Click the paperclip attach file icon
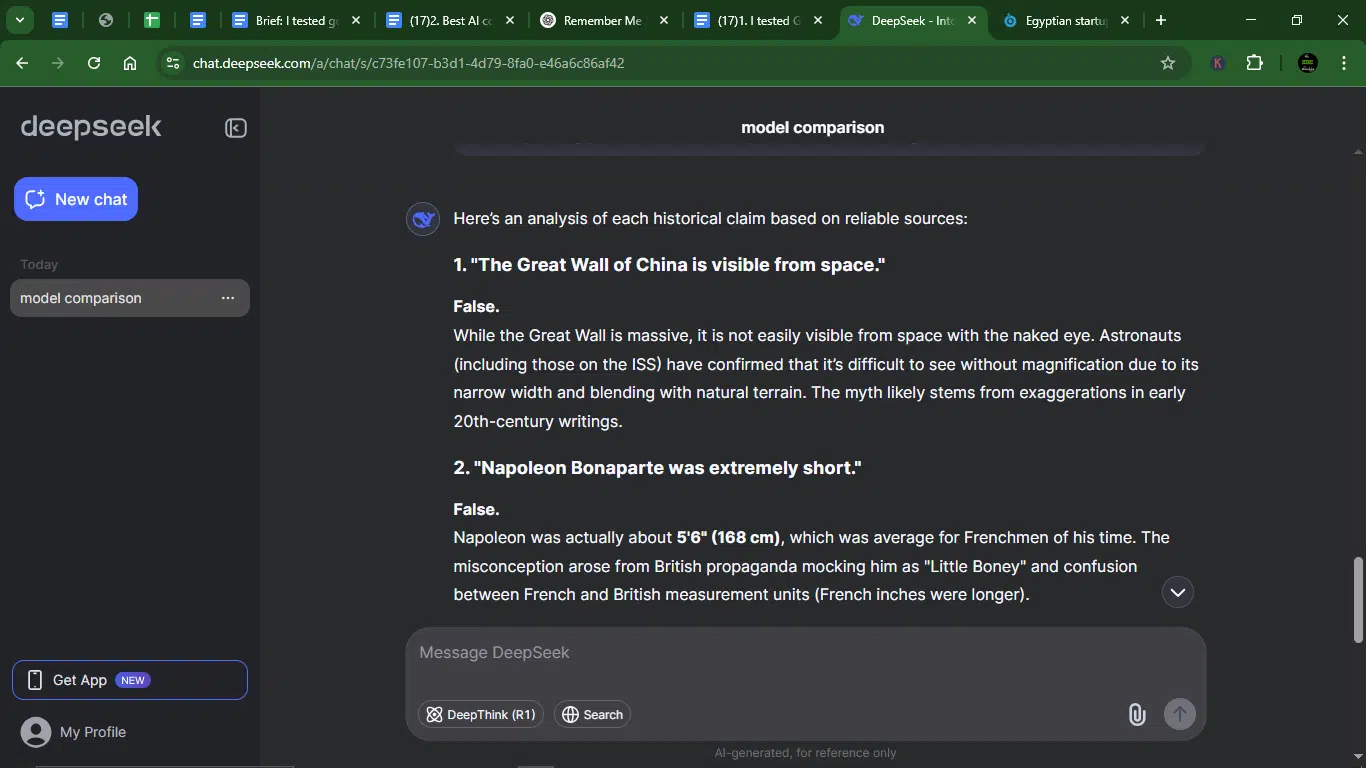1366x768 pixels. pos(1137,714)
